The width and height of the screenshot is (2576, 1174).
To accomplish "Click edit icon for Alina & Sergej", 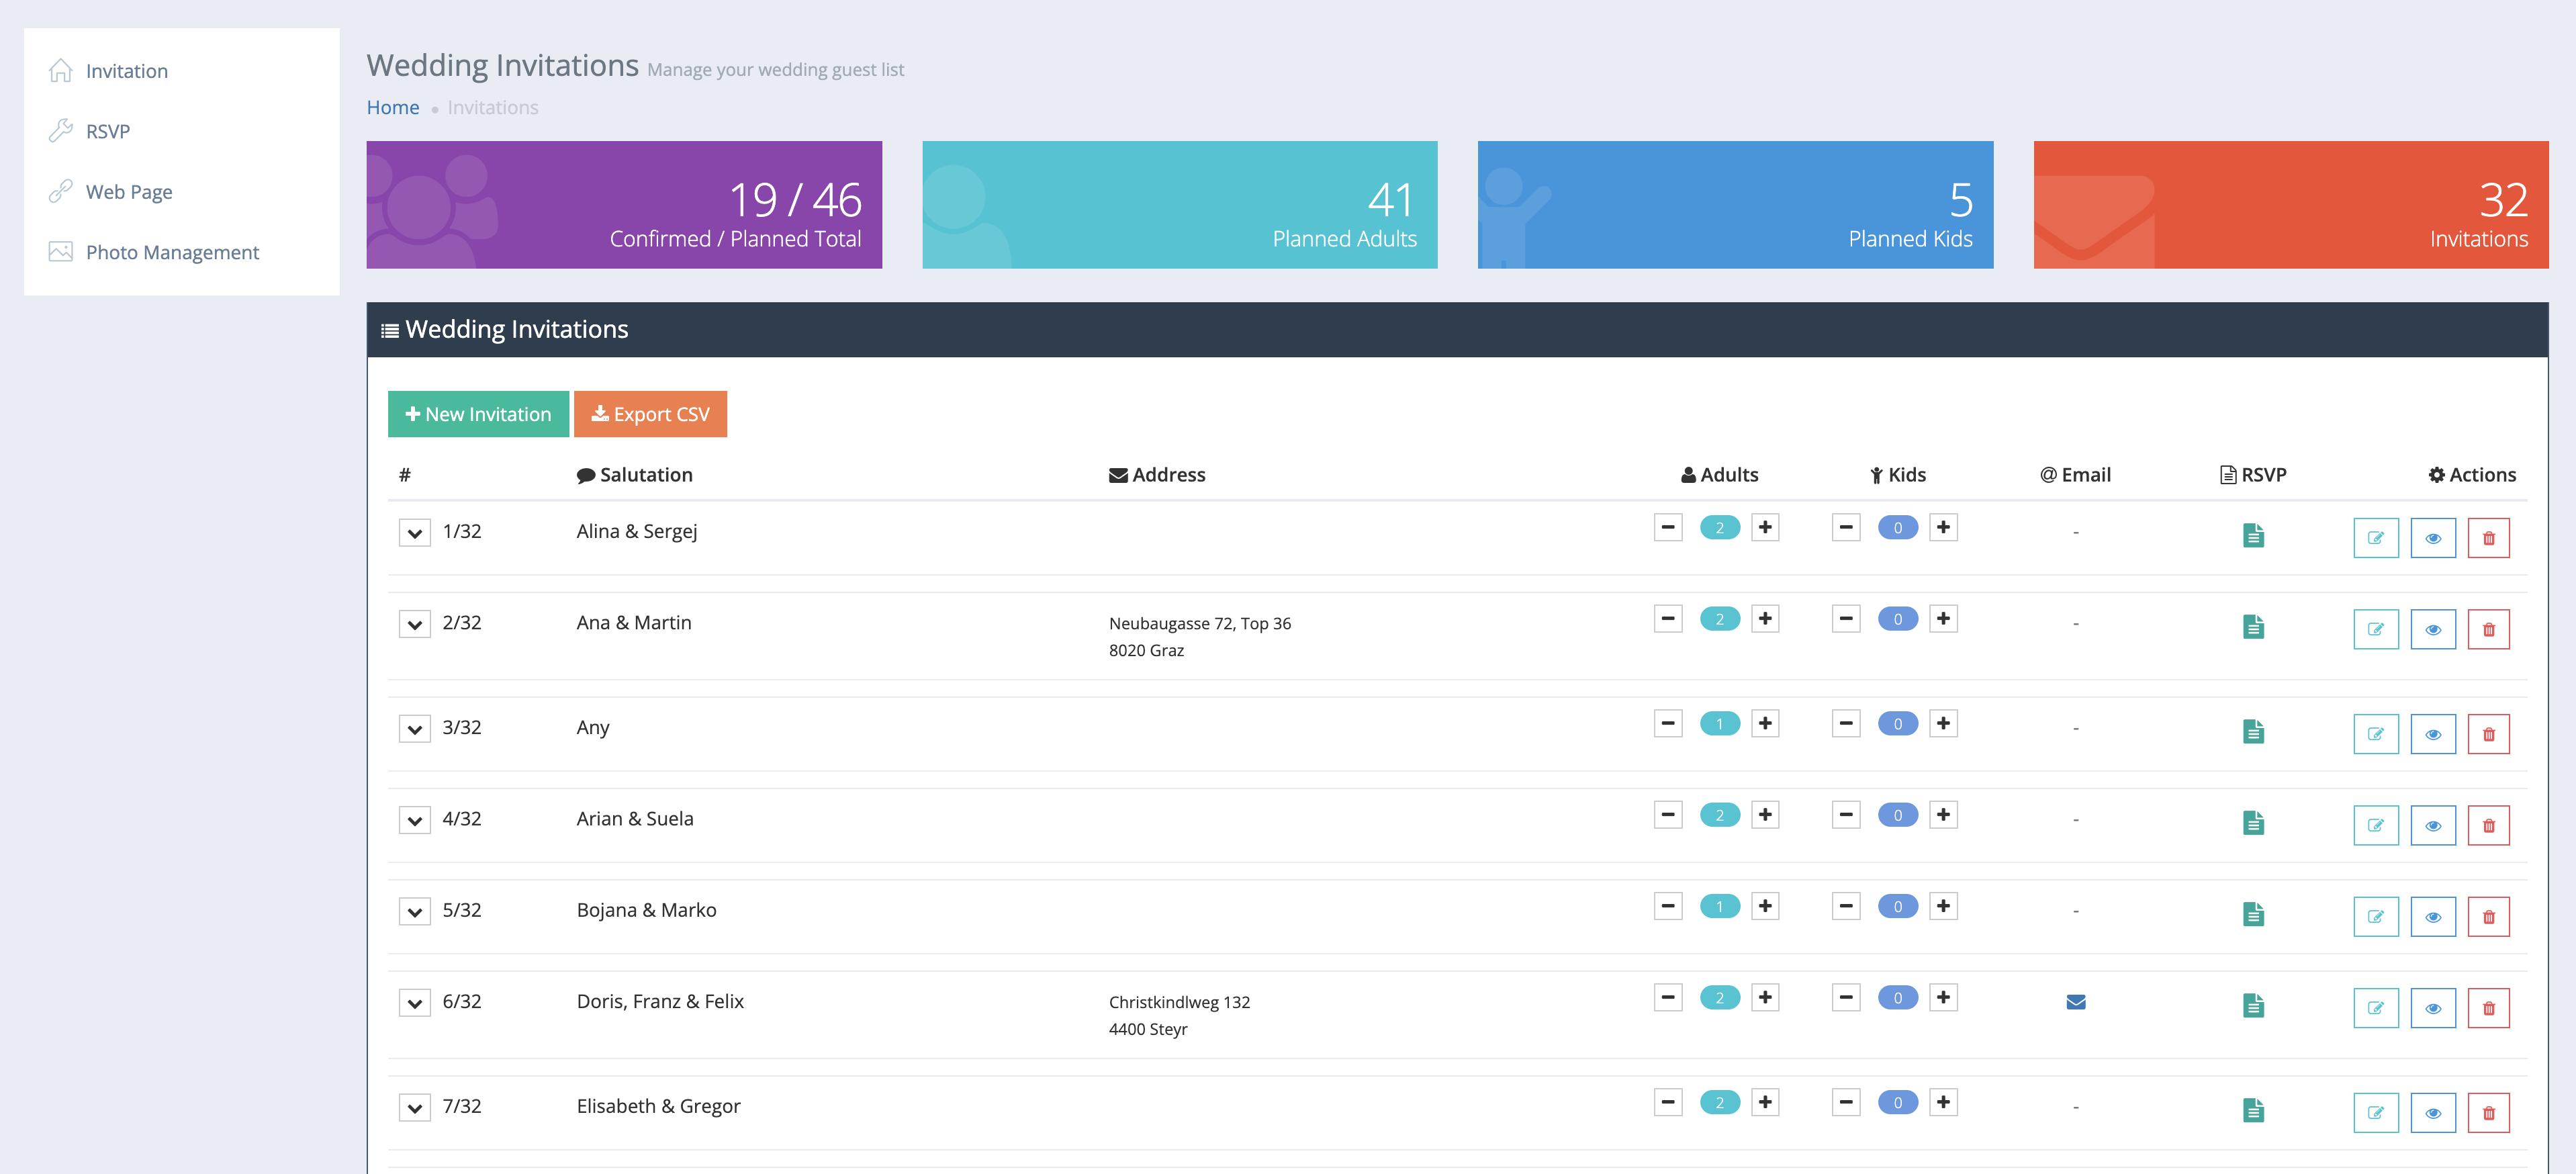I will click(2375, 538).
